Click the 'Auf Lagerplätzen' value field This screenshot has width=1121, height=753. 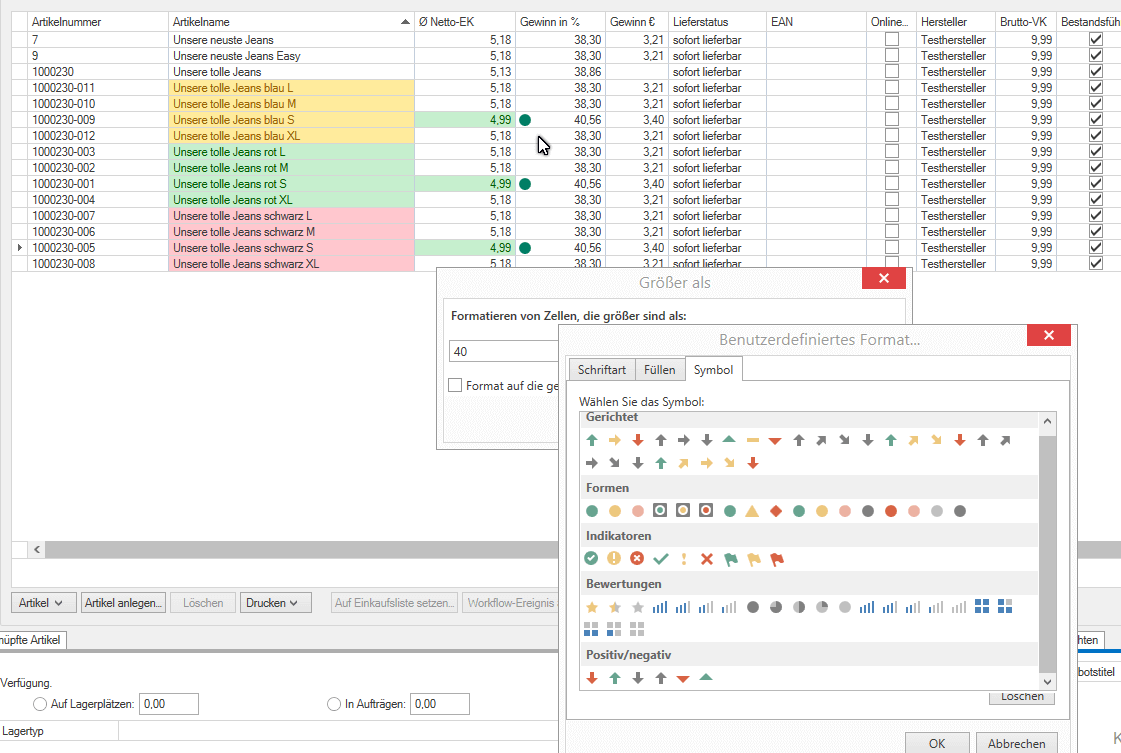169,704
